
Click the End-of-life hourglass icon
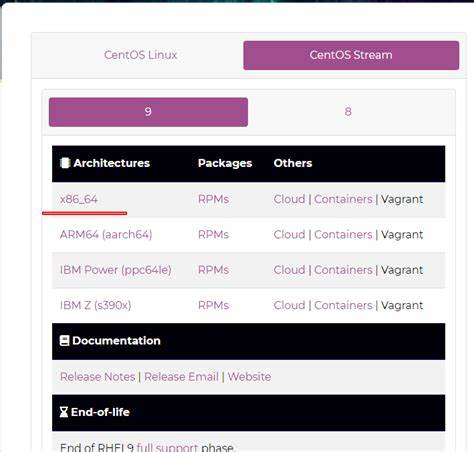pyautogui.click(x=64, y=412)
